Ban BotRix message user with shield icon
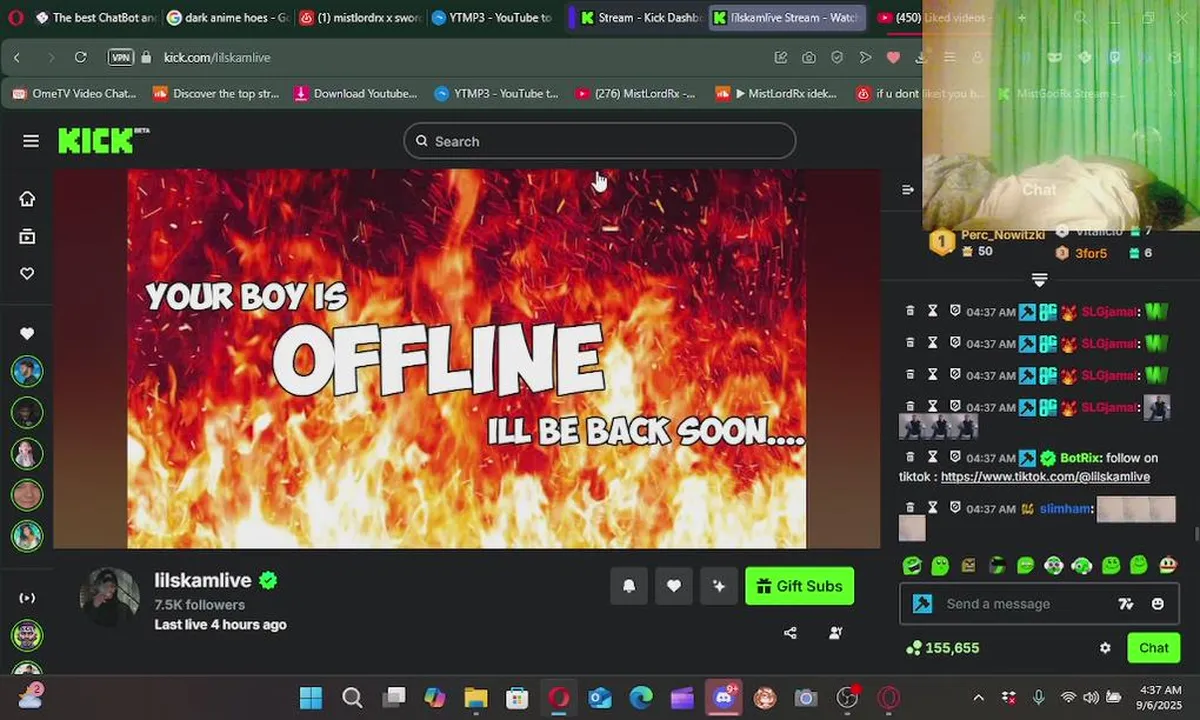The image size is (1200, 720). tap(955, 458)
